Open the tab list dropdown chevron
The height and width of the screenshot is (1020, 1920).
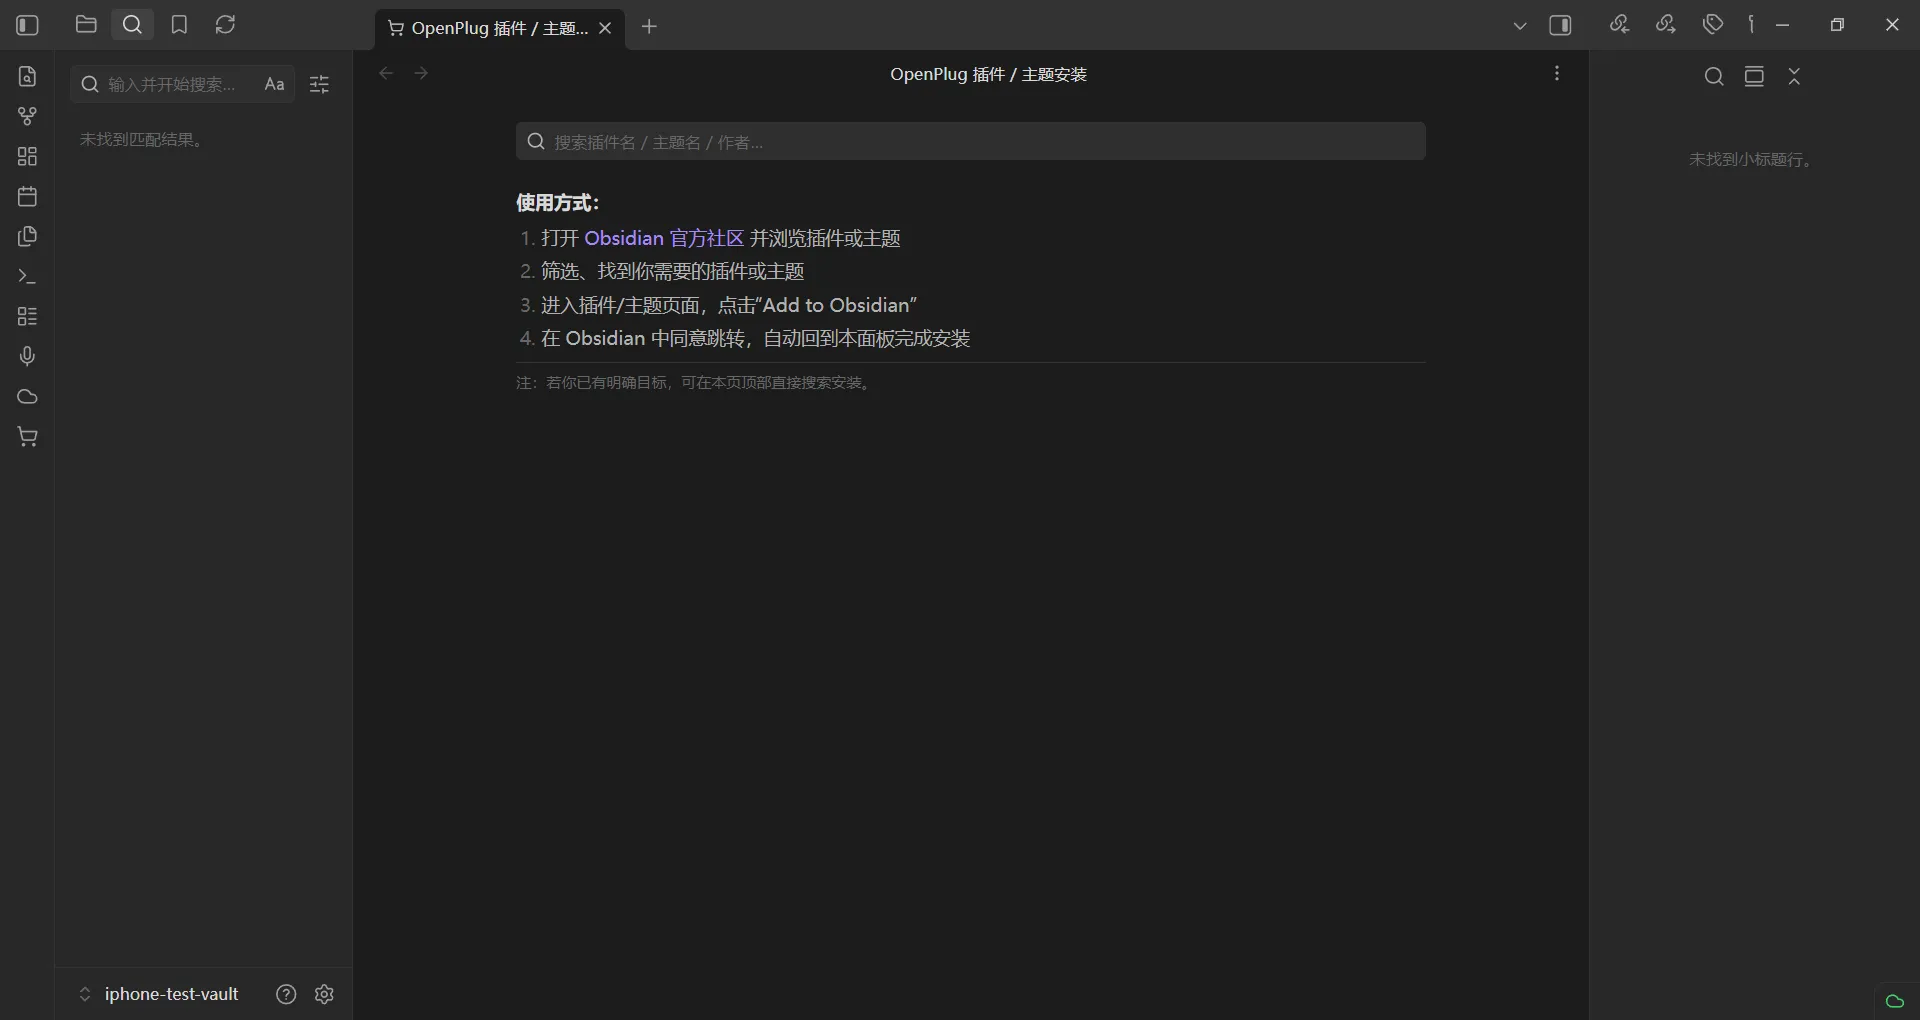[x=1520, y=26]
